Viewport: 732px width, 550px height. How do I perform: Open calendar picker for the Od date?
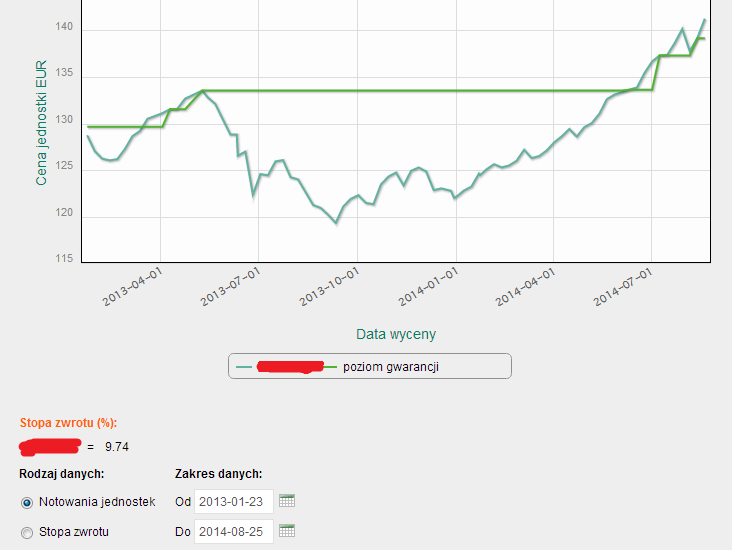coord(287,501)
